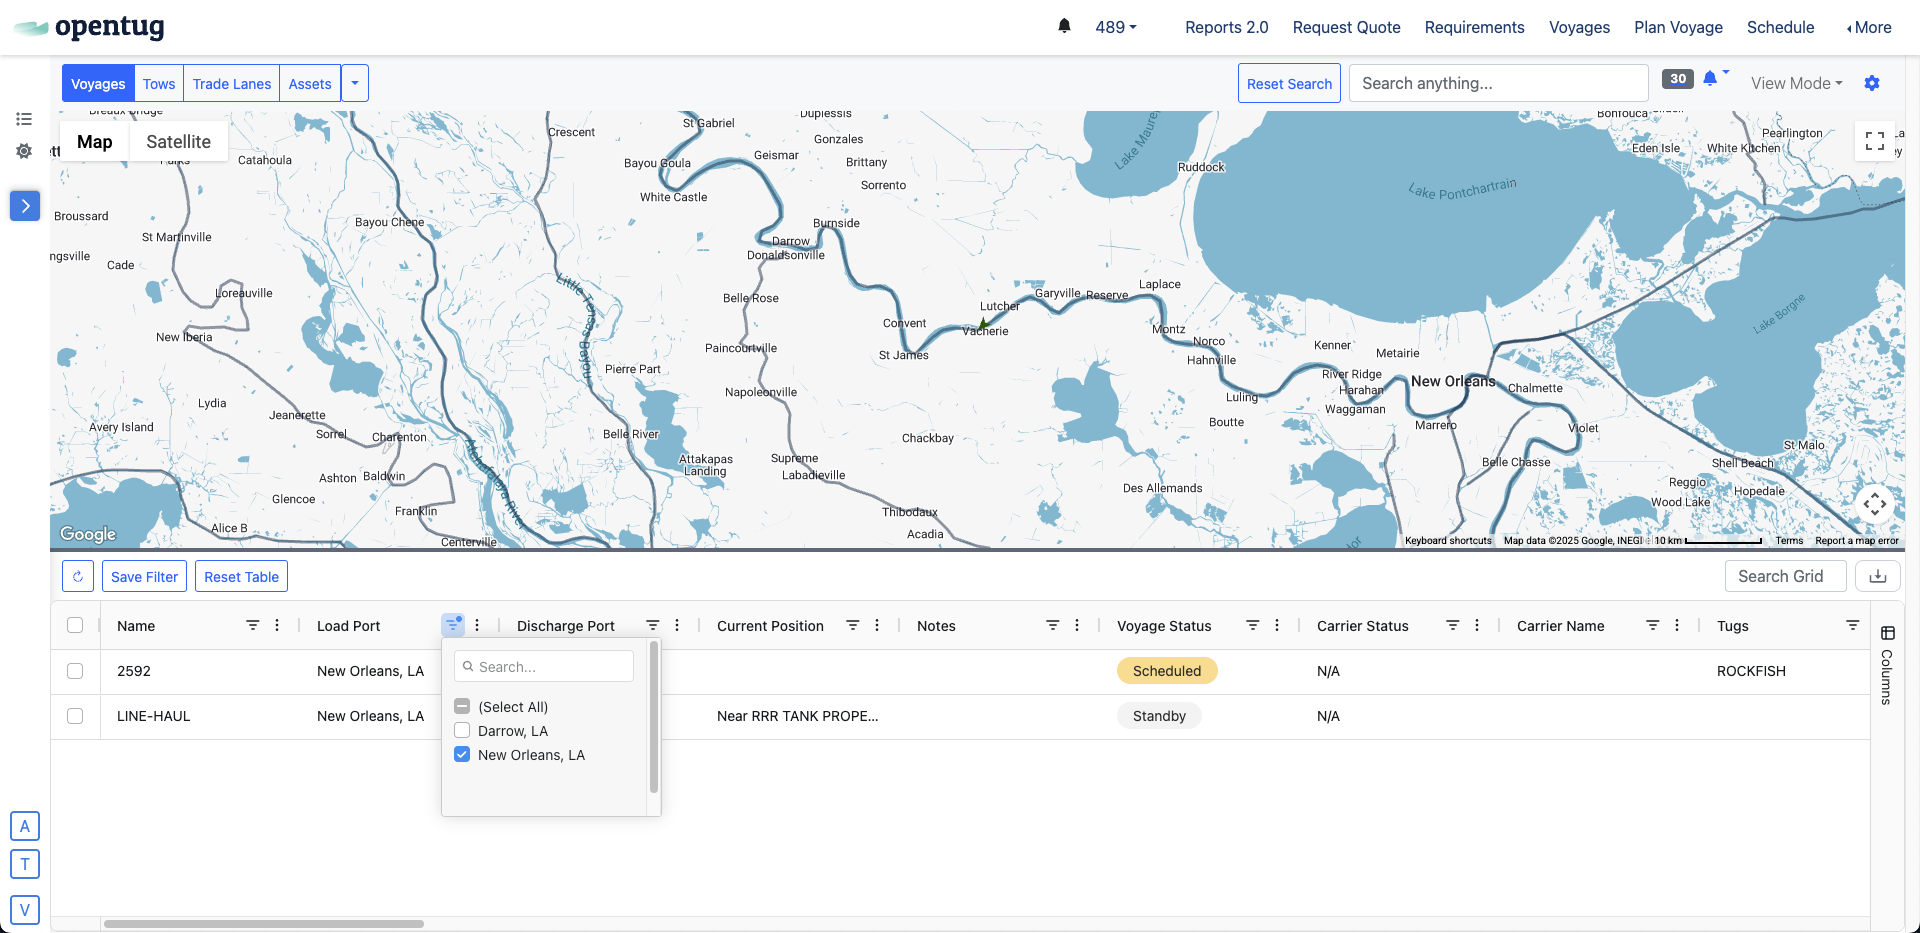1920x933 pixels.
Task: Click the notification bell icon in top bar
Action: pos(1064,26)
